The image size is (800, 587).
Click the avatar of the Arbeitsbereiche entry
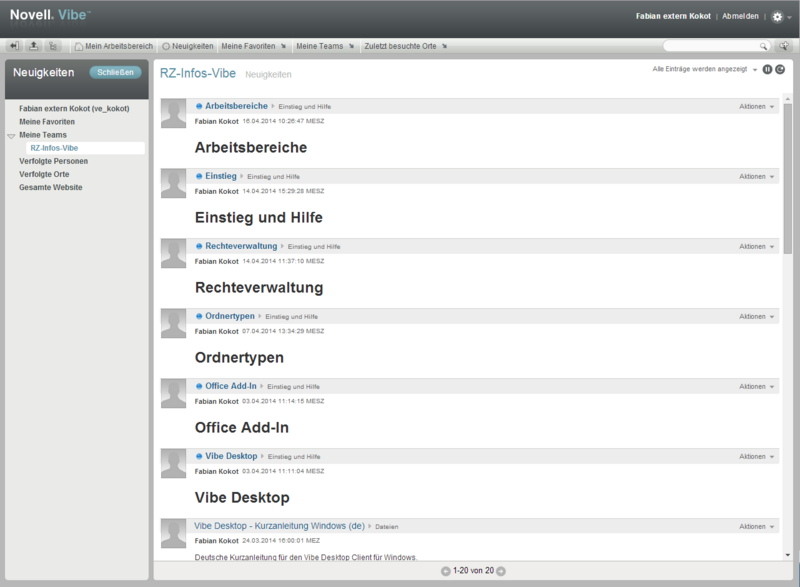(x=173, y=114)
